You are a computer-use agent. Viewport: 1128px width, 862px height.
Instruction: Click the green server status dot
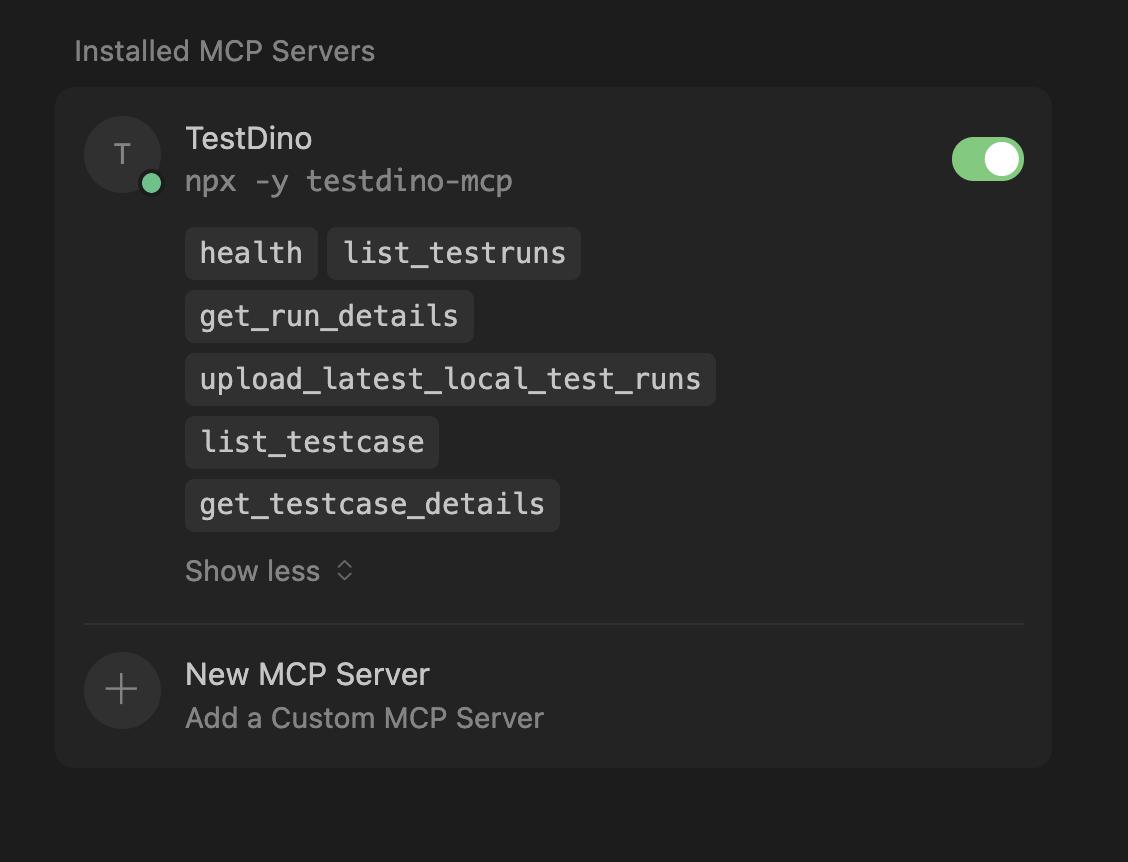tap(152, 183)
